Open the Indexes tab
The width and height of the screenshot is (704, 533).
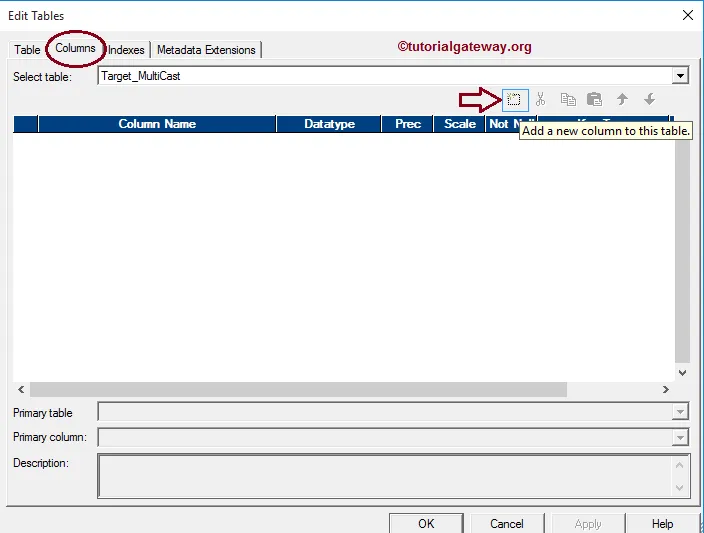[x=126, y=50]
